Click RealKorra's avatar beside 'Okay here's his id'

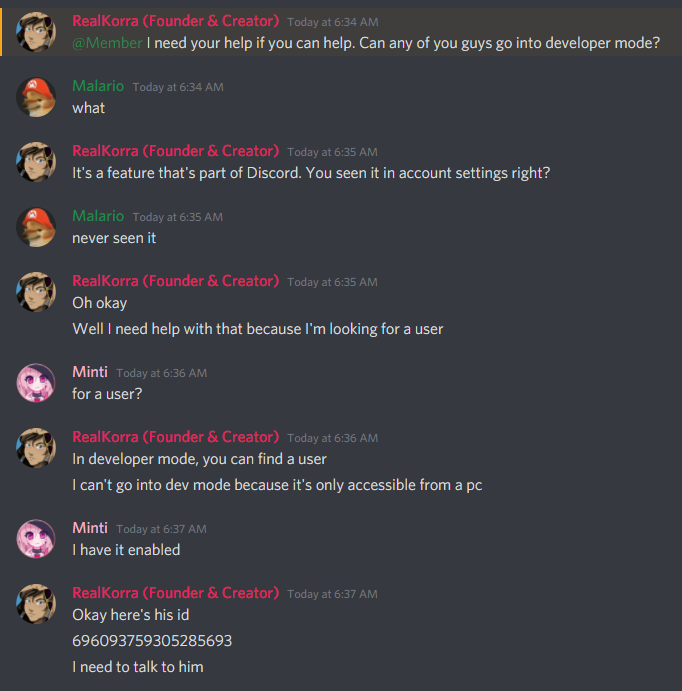36,604
